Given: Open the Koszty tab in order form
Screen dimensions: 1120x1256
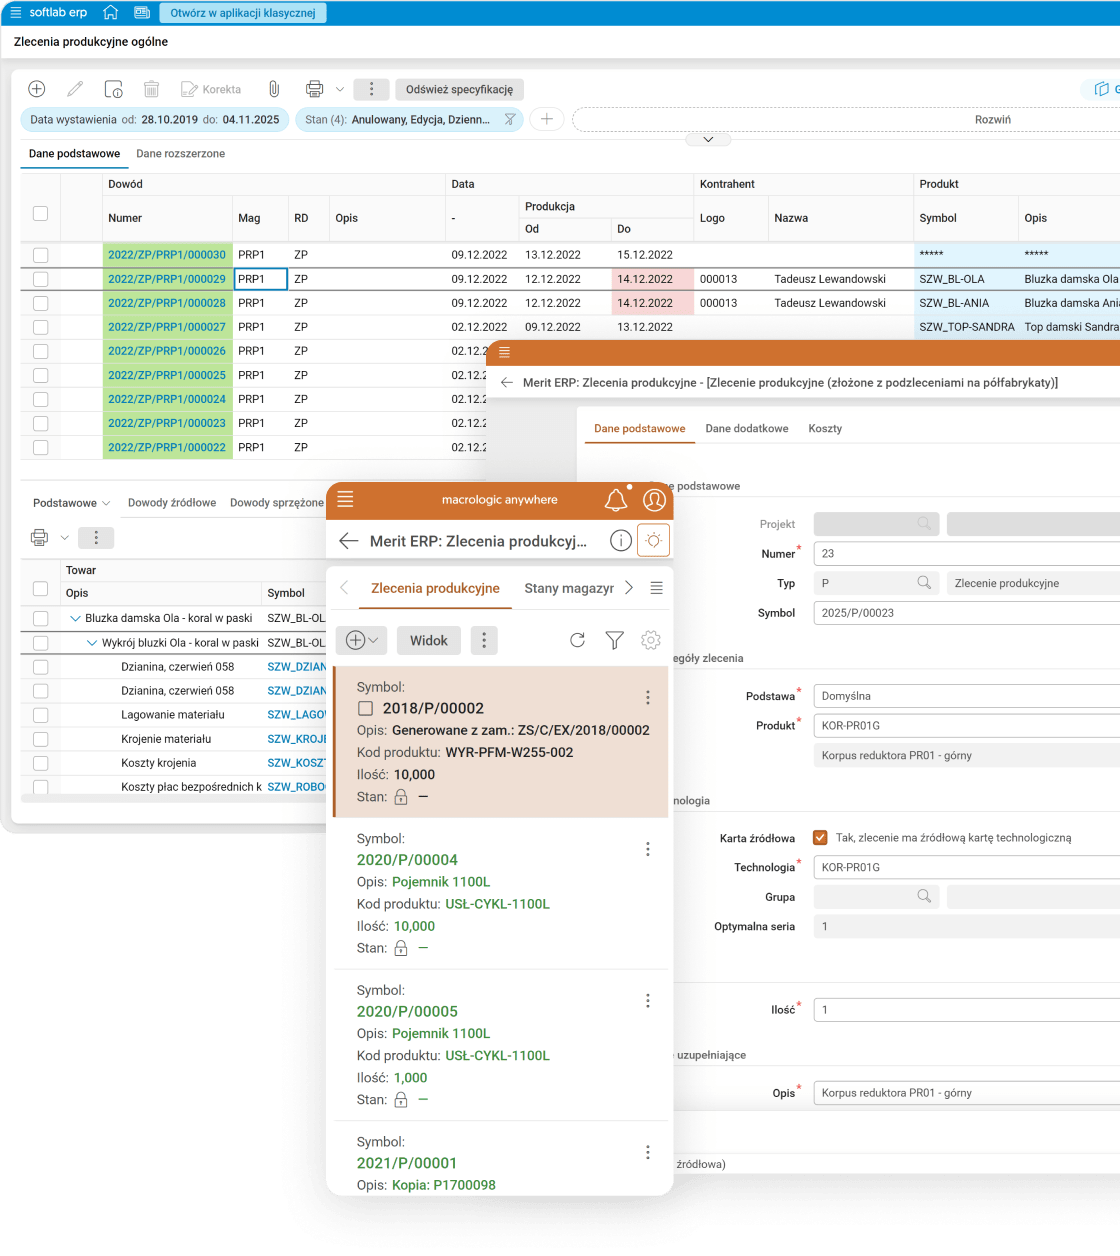Looking at the screenshot, I should (x=825, y=428).
